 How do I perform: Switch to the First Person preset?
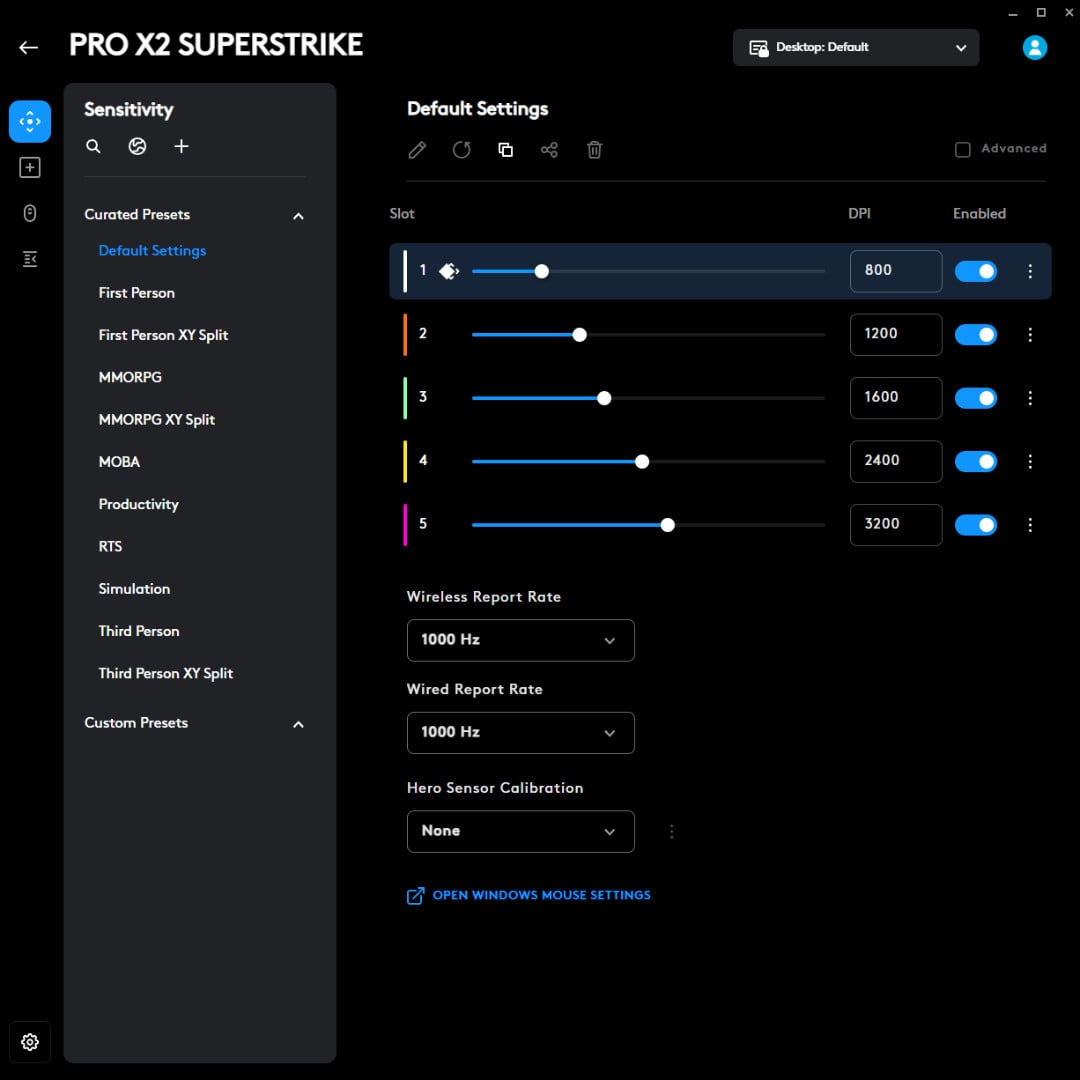click(136, 292)
